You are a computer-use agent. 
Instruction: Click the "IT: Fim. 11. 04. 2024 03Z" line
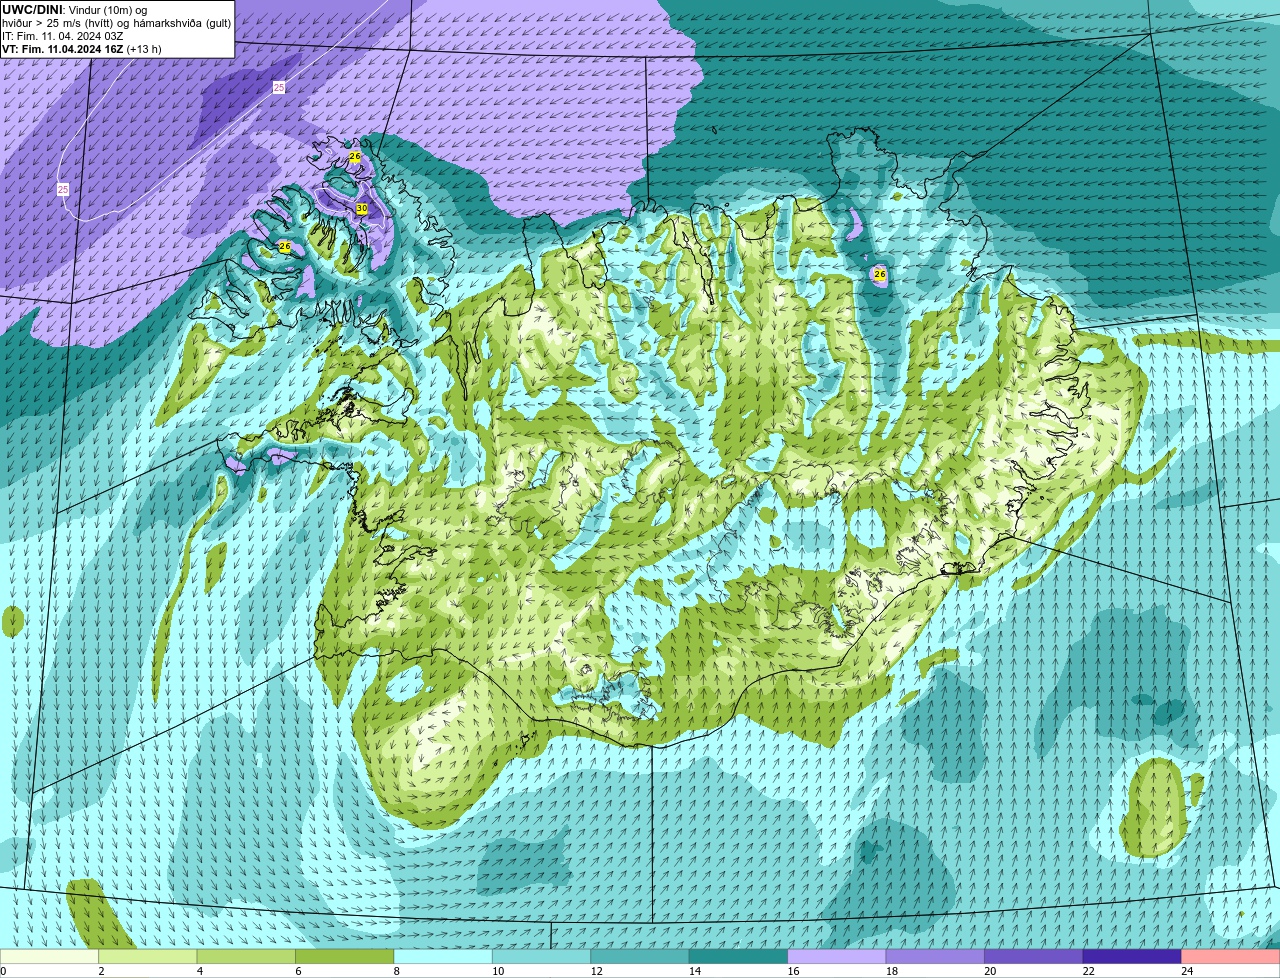63,36
